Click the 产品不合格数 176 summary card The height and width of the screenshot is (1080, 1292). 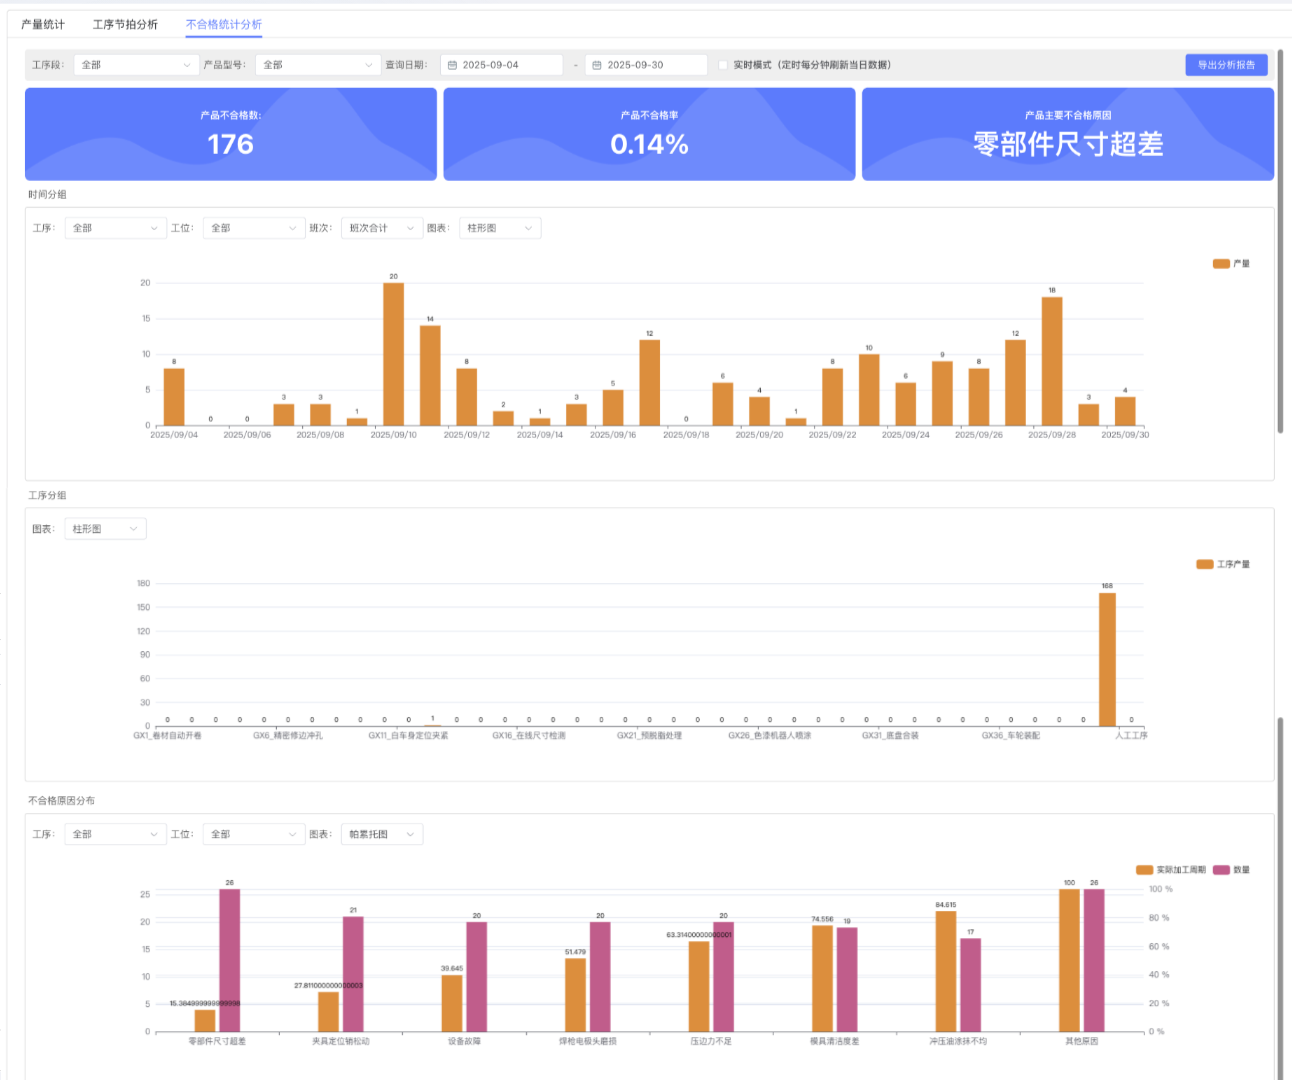(x=231, y=134)
